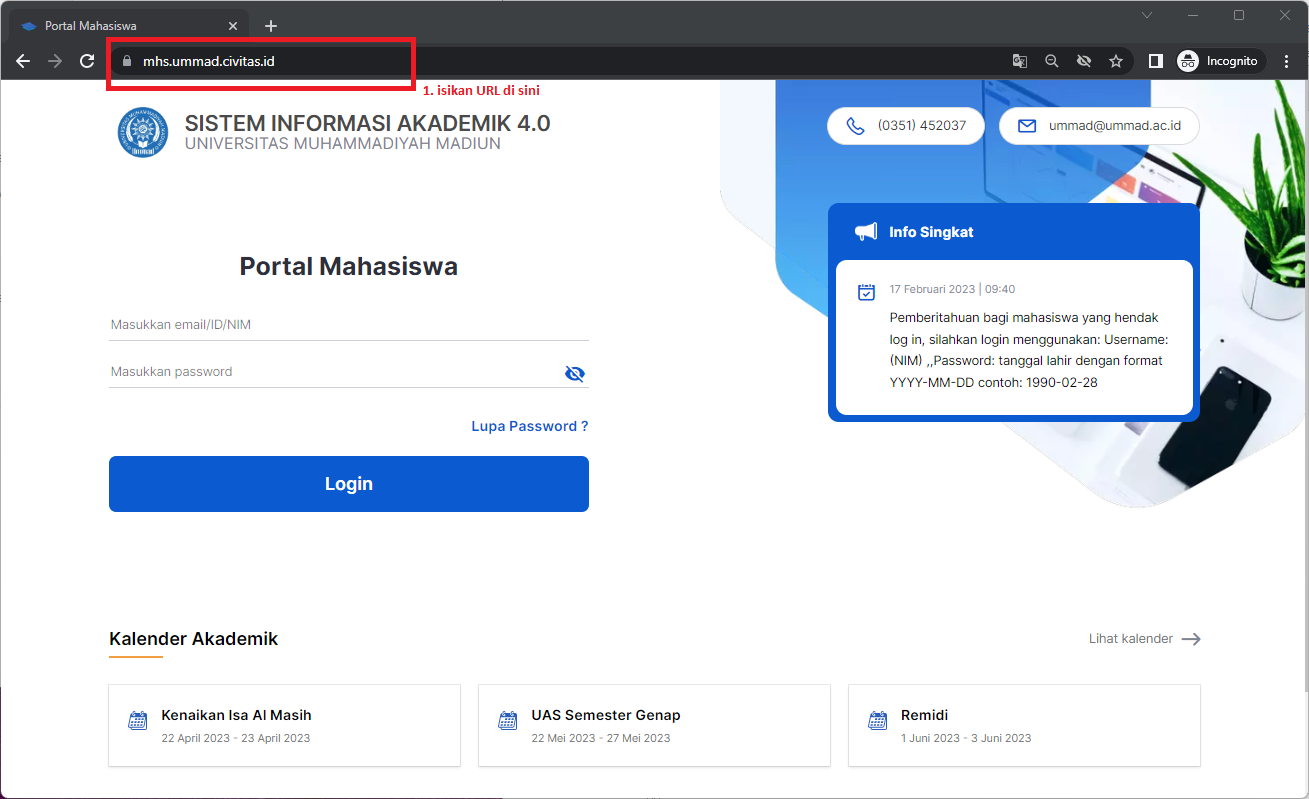Click the Incognito profile chip
Image resolution: width=1309 pixels, height=799 pixels.
click(1219, 60)
